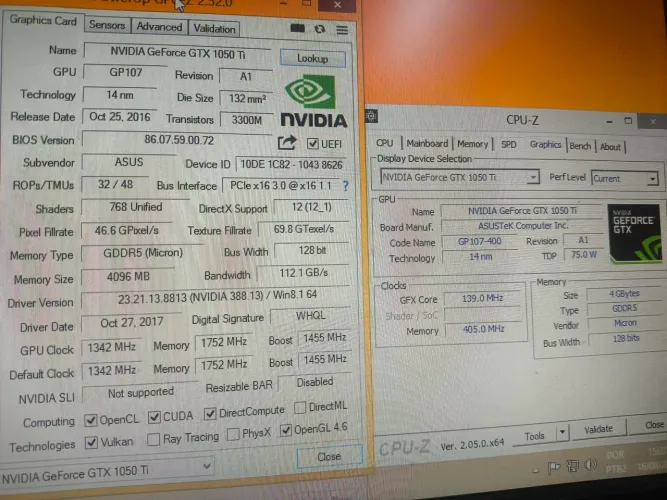The height and width of the screenshot is (500, 667).
Task: Expand the CPU-Z Tools dropdown arrow
Action: (562, 433)
